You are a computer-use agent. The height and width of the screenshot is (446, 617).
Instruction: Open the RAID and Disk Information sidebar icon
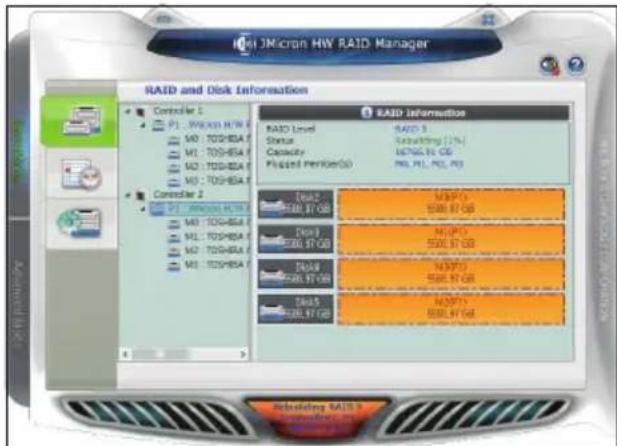click(x=81, y=121)
